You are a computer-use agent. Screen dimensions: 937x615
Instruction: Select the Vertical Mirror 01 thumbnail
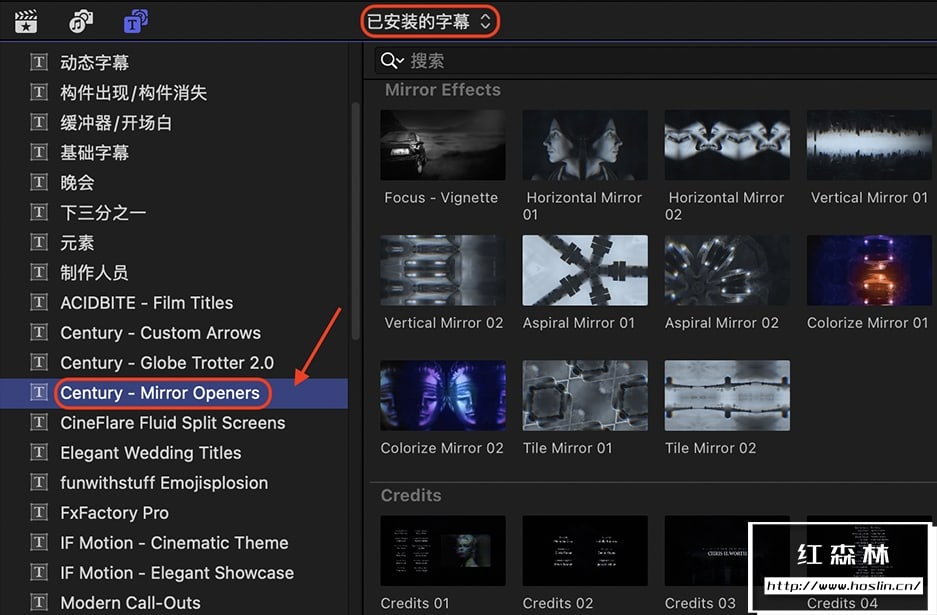click(869, 145)
